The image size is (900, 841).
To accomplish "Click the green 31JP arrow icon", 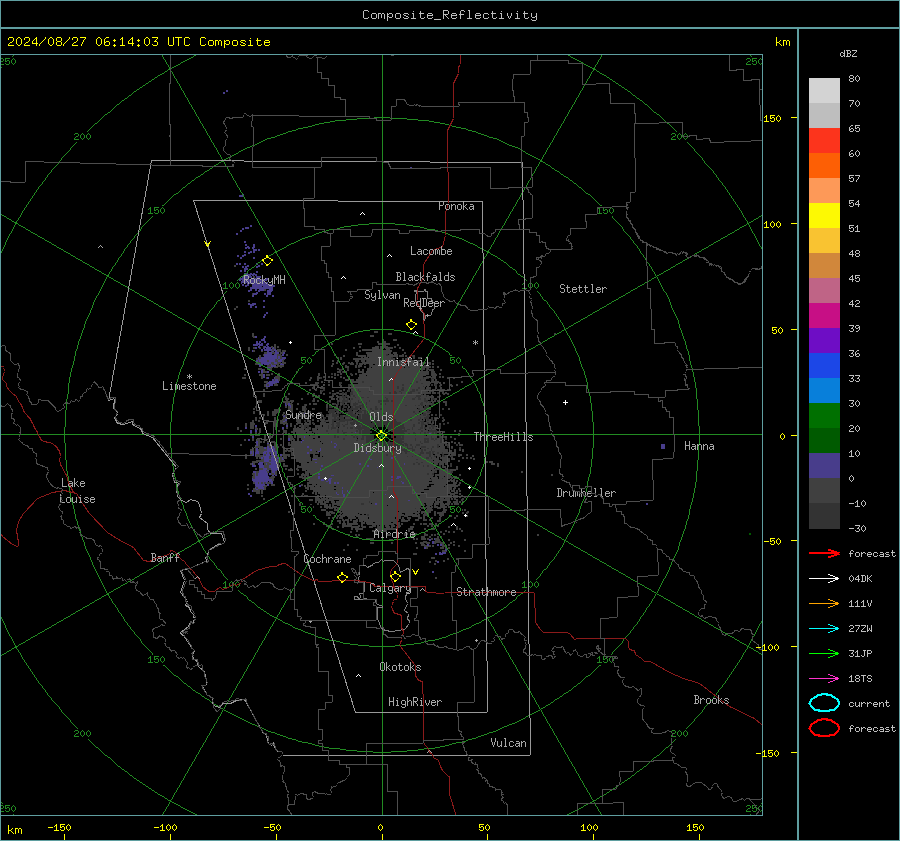I will coord(824,653).
